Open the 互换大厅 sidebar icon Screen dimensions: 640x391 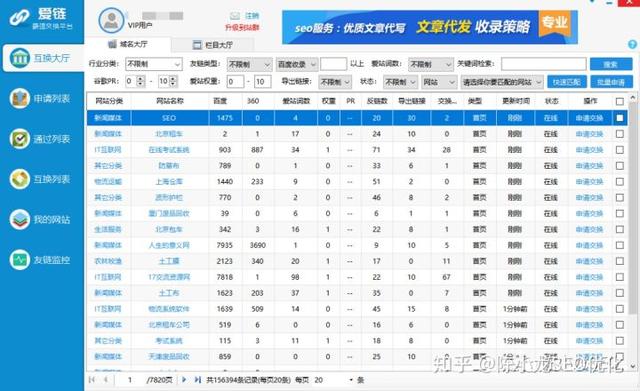[x=20, y=58]
